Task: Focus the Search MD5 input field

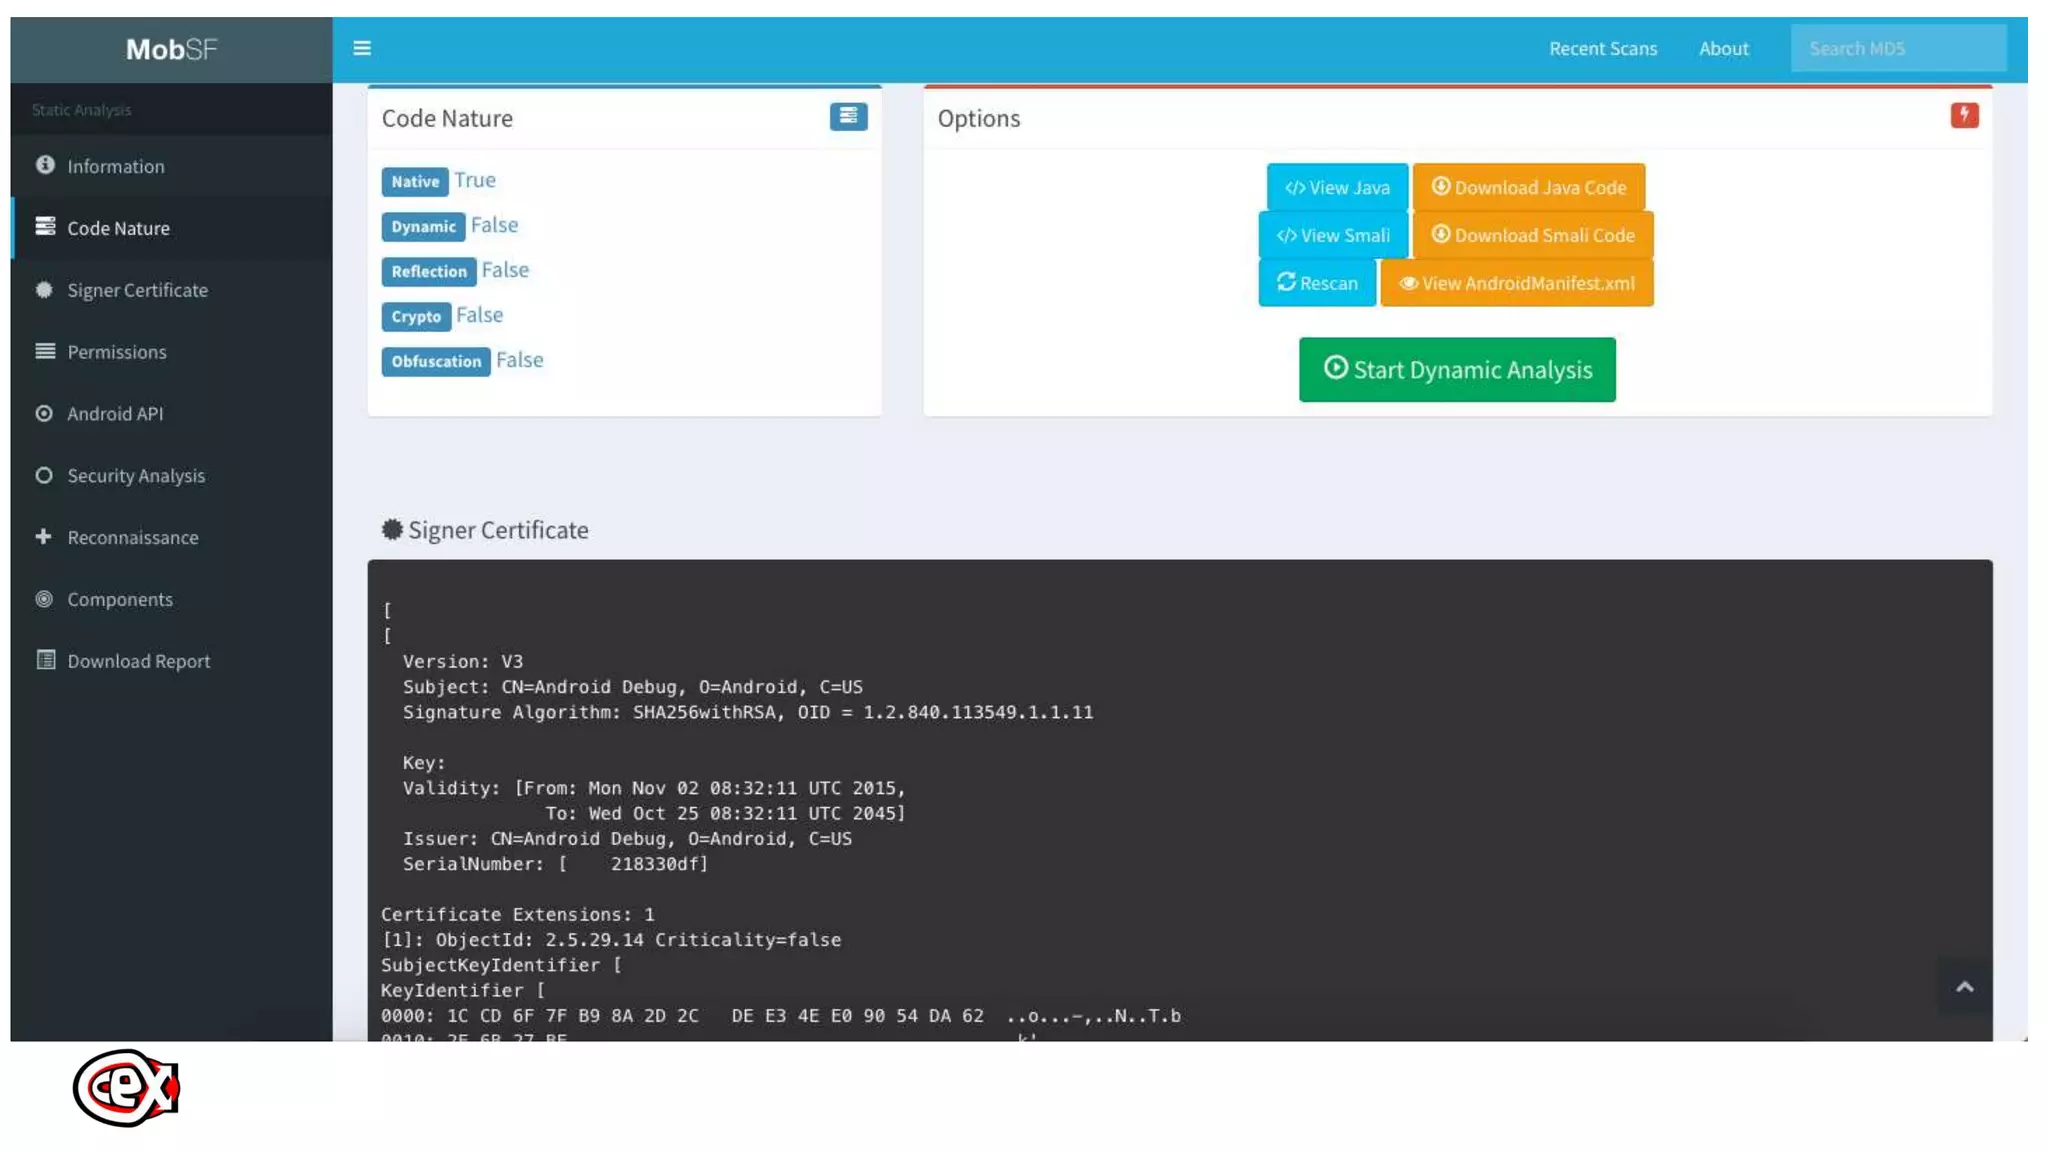Action: pyautogui.click(x=1898, y=48)
